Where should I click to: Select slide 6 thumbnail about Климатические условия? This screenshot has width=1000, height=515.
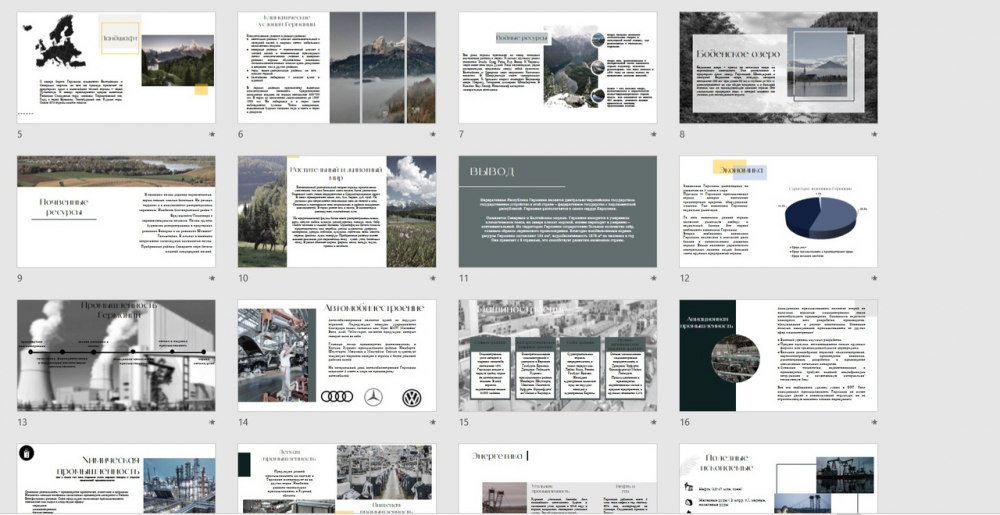[337, 68]
